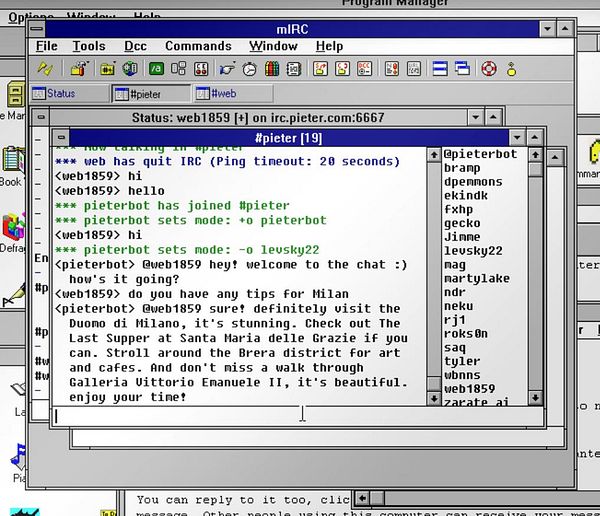Select wbnns in the nickname list

point(462,375)
